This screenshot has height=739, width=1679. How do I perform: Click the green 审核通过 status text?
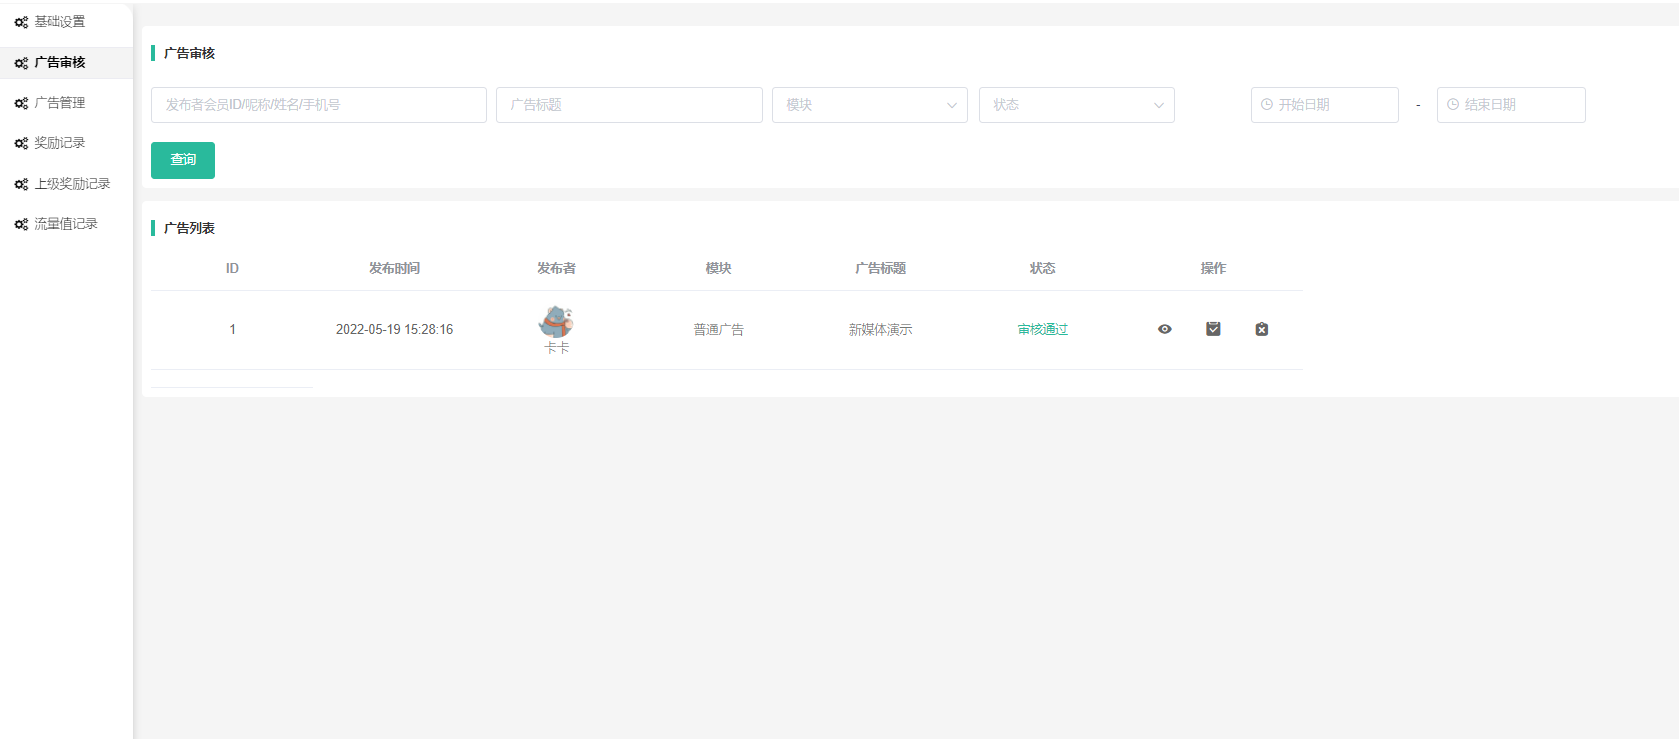[x=1043, y=330]
